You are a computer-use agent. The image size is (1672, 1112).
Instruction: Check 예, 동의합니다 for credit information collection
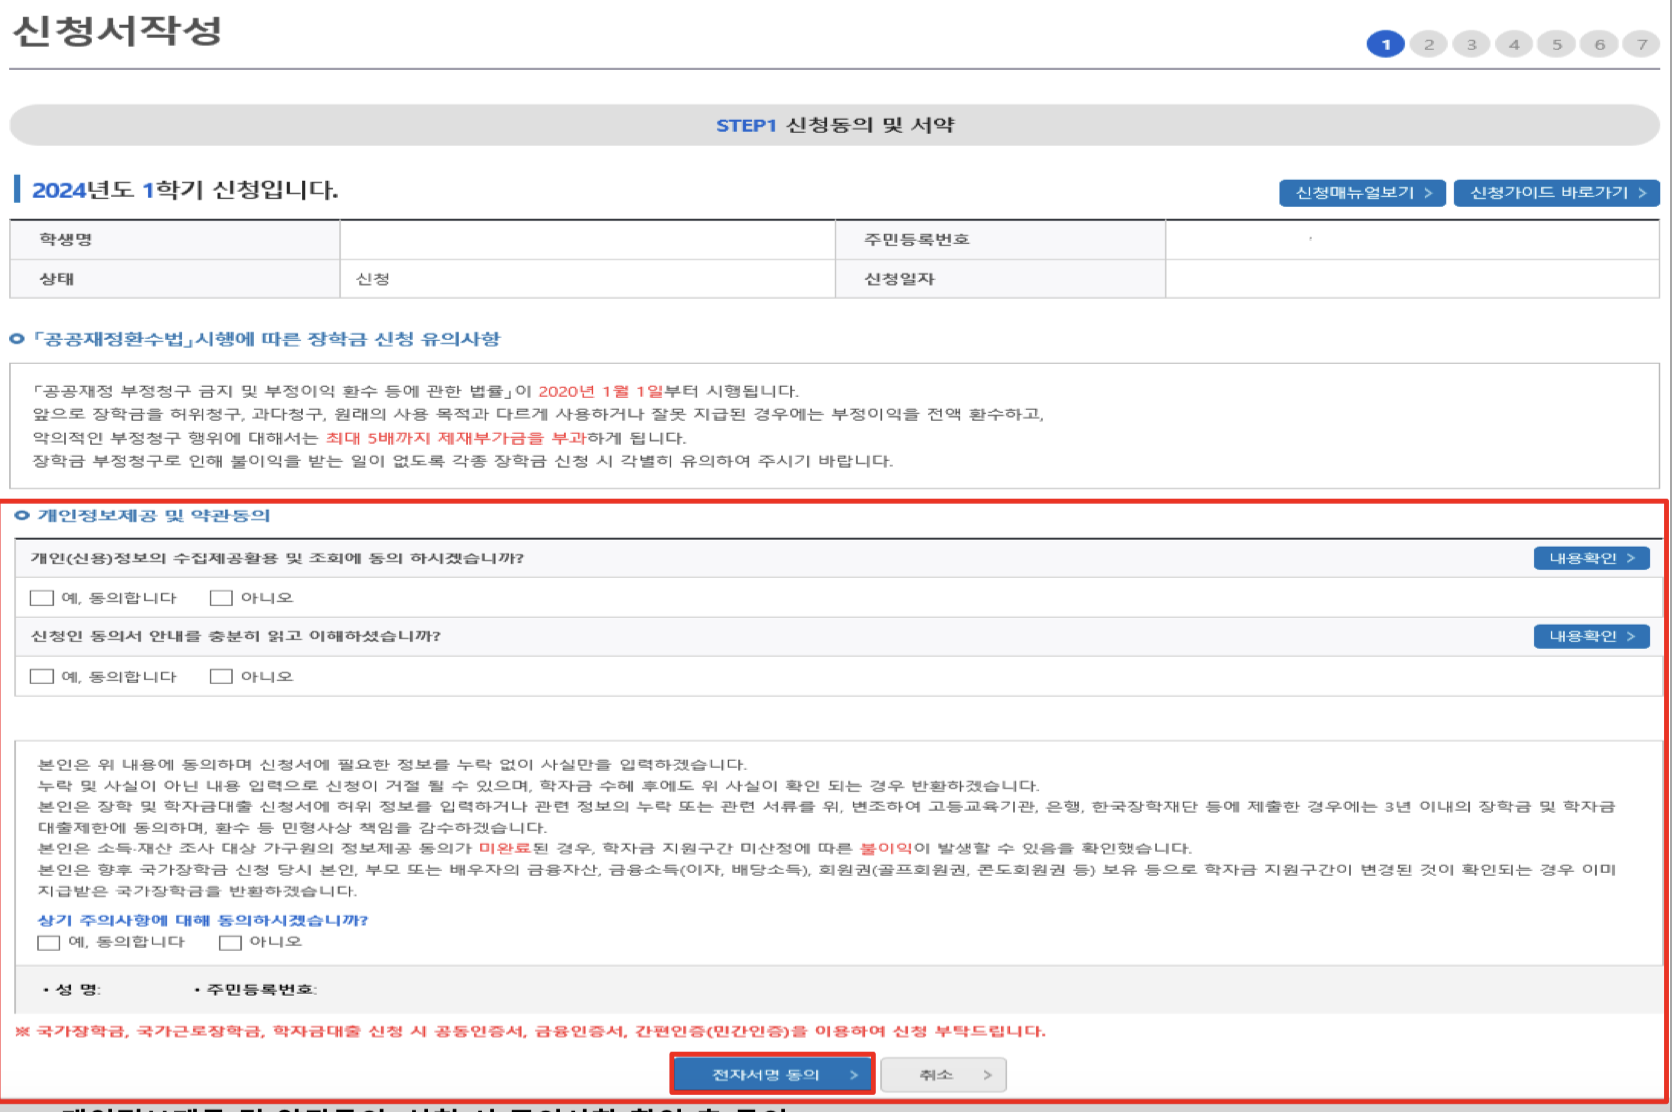tap(41, 597)
